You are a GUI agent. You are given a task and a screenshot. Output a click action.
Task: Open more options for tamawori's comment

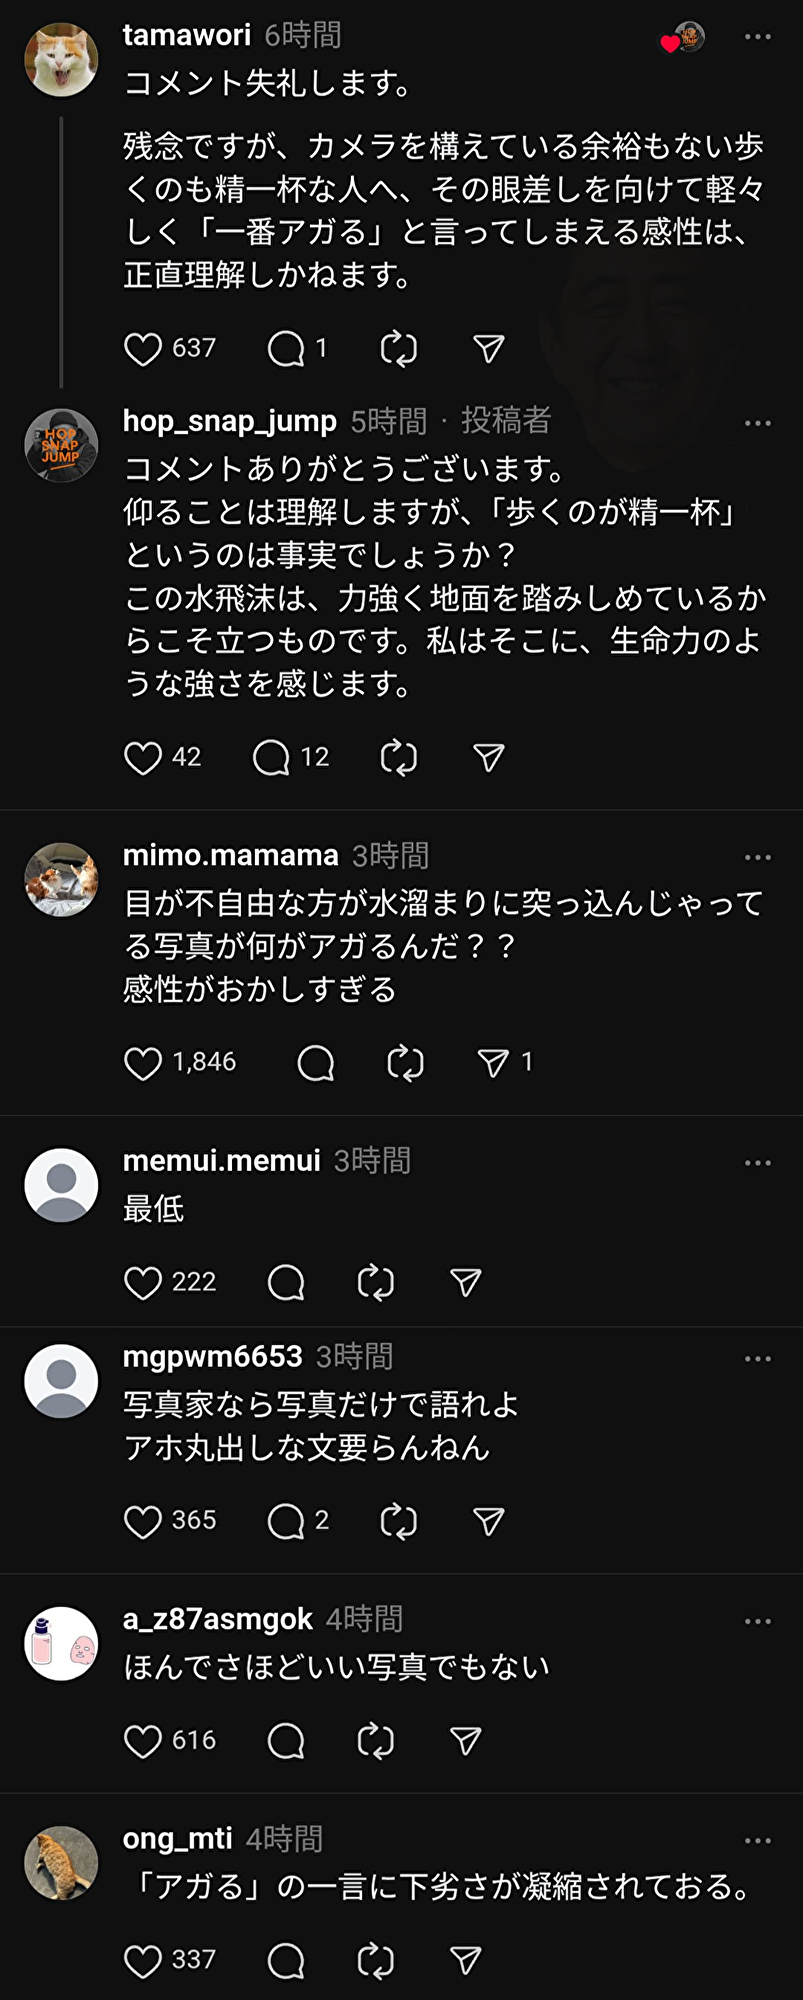pos(757,37)
